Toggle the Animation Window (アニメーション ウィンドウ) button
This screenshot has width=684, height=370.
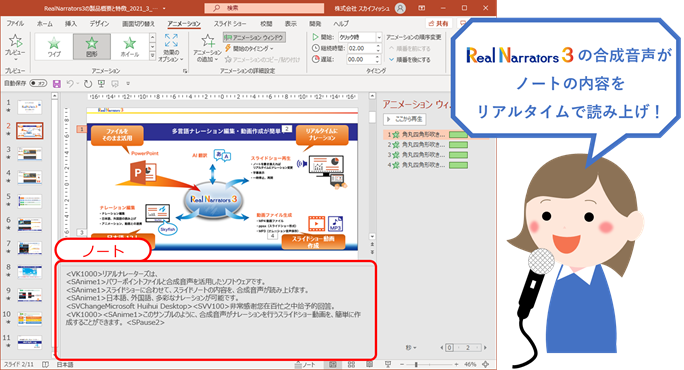(x=254, y=37)
